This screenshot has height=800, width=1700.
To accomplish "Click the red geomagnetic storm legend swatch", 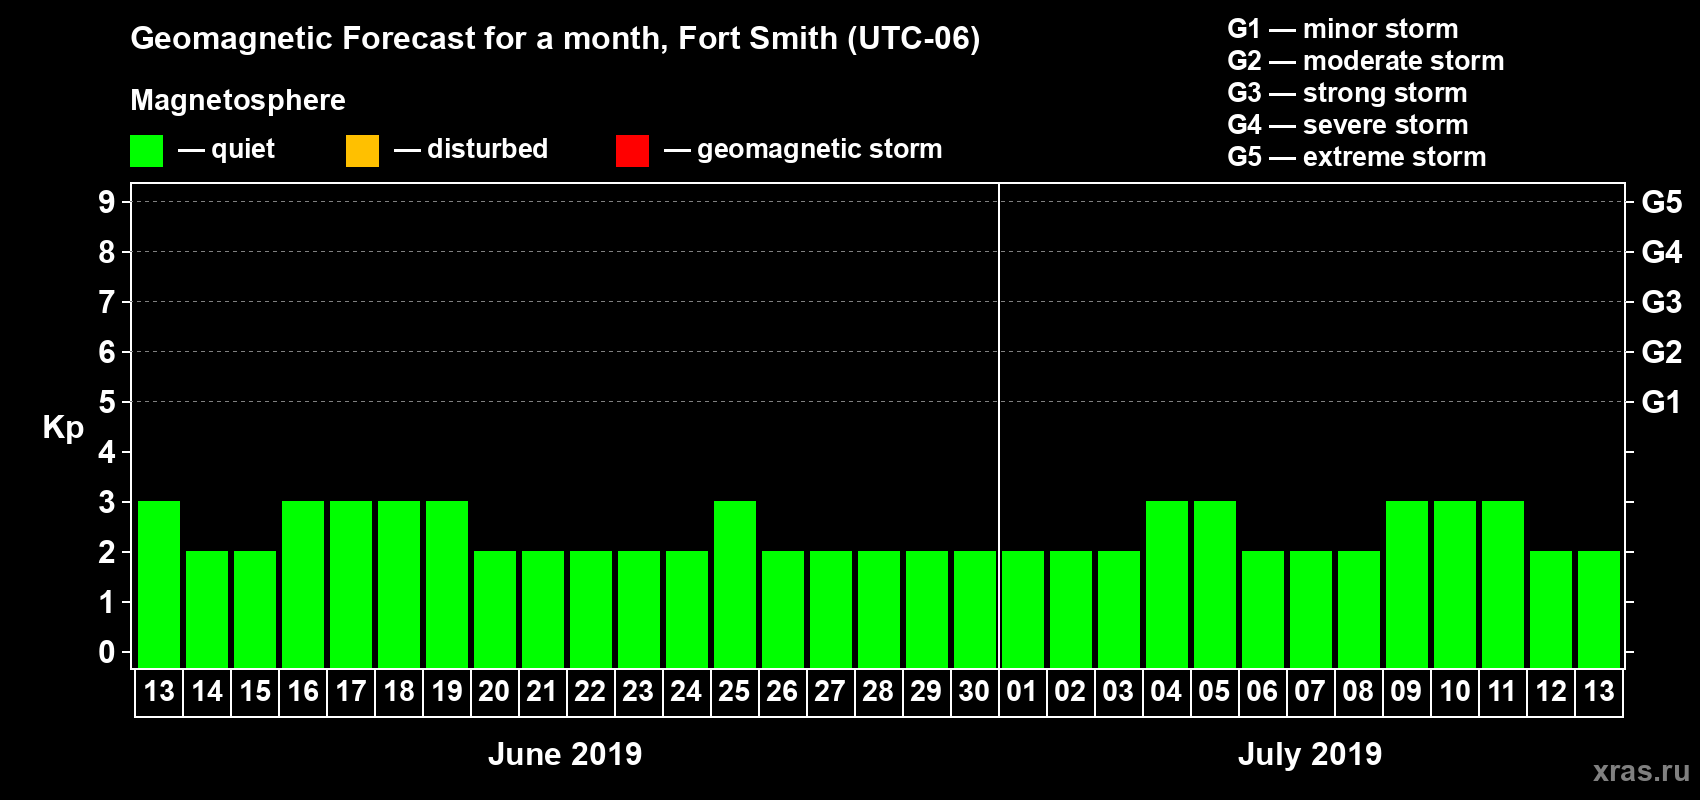I will click(632, 151).
